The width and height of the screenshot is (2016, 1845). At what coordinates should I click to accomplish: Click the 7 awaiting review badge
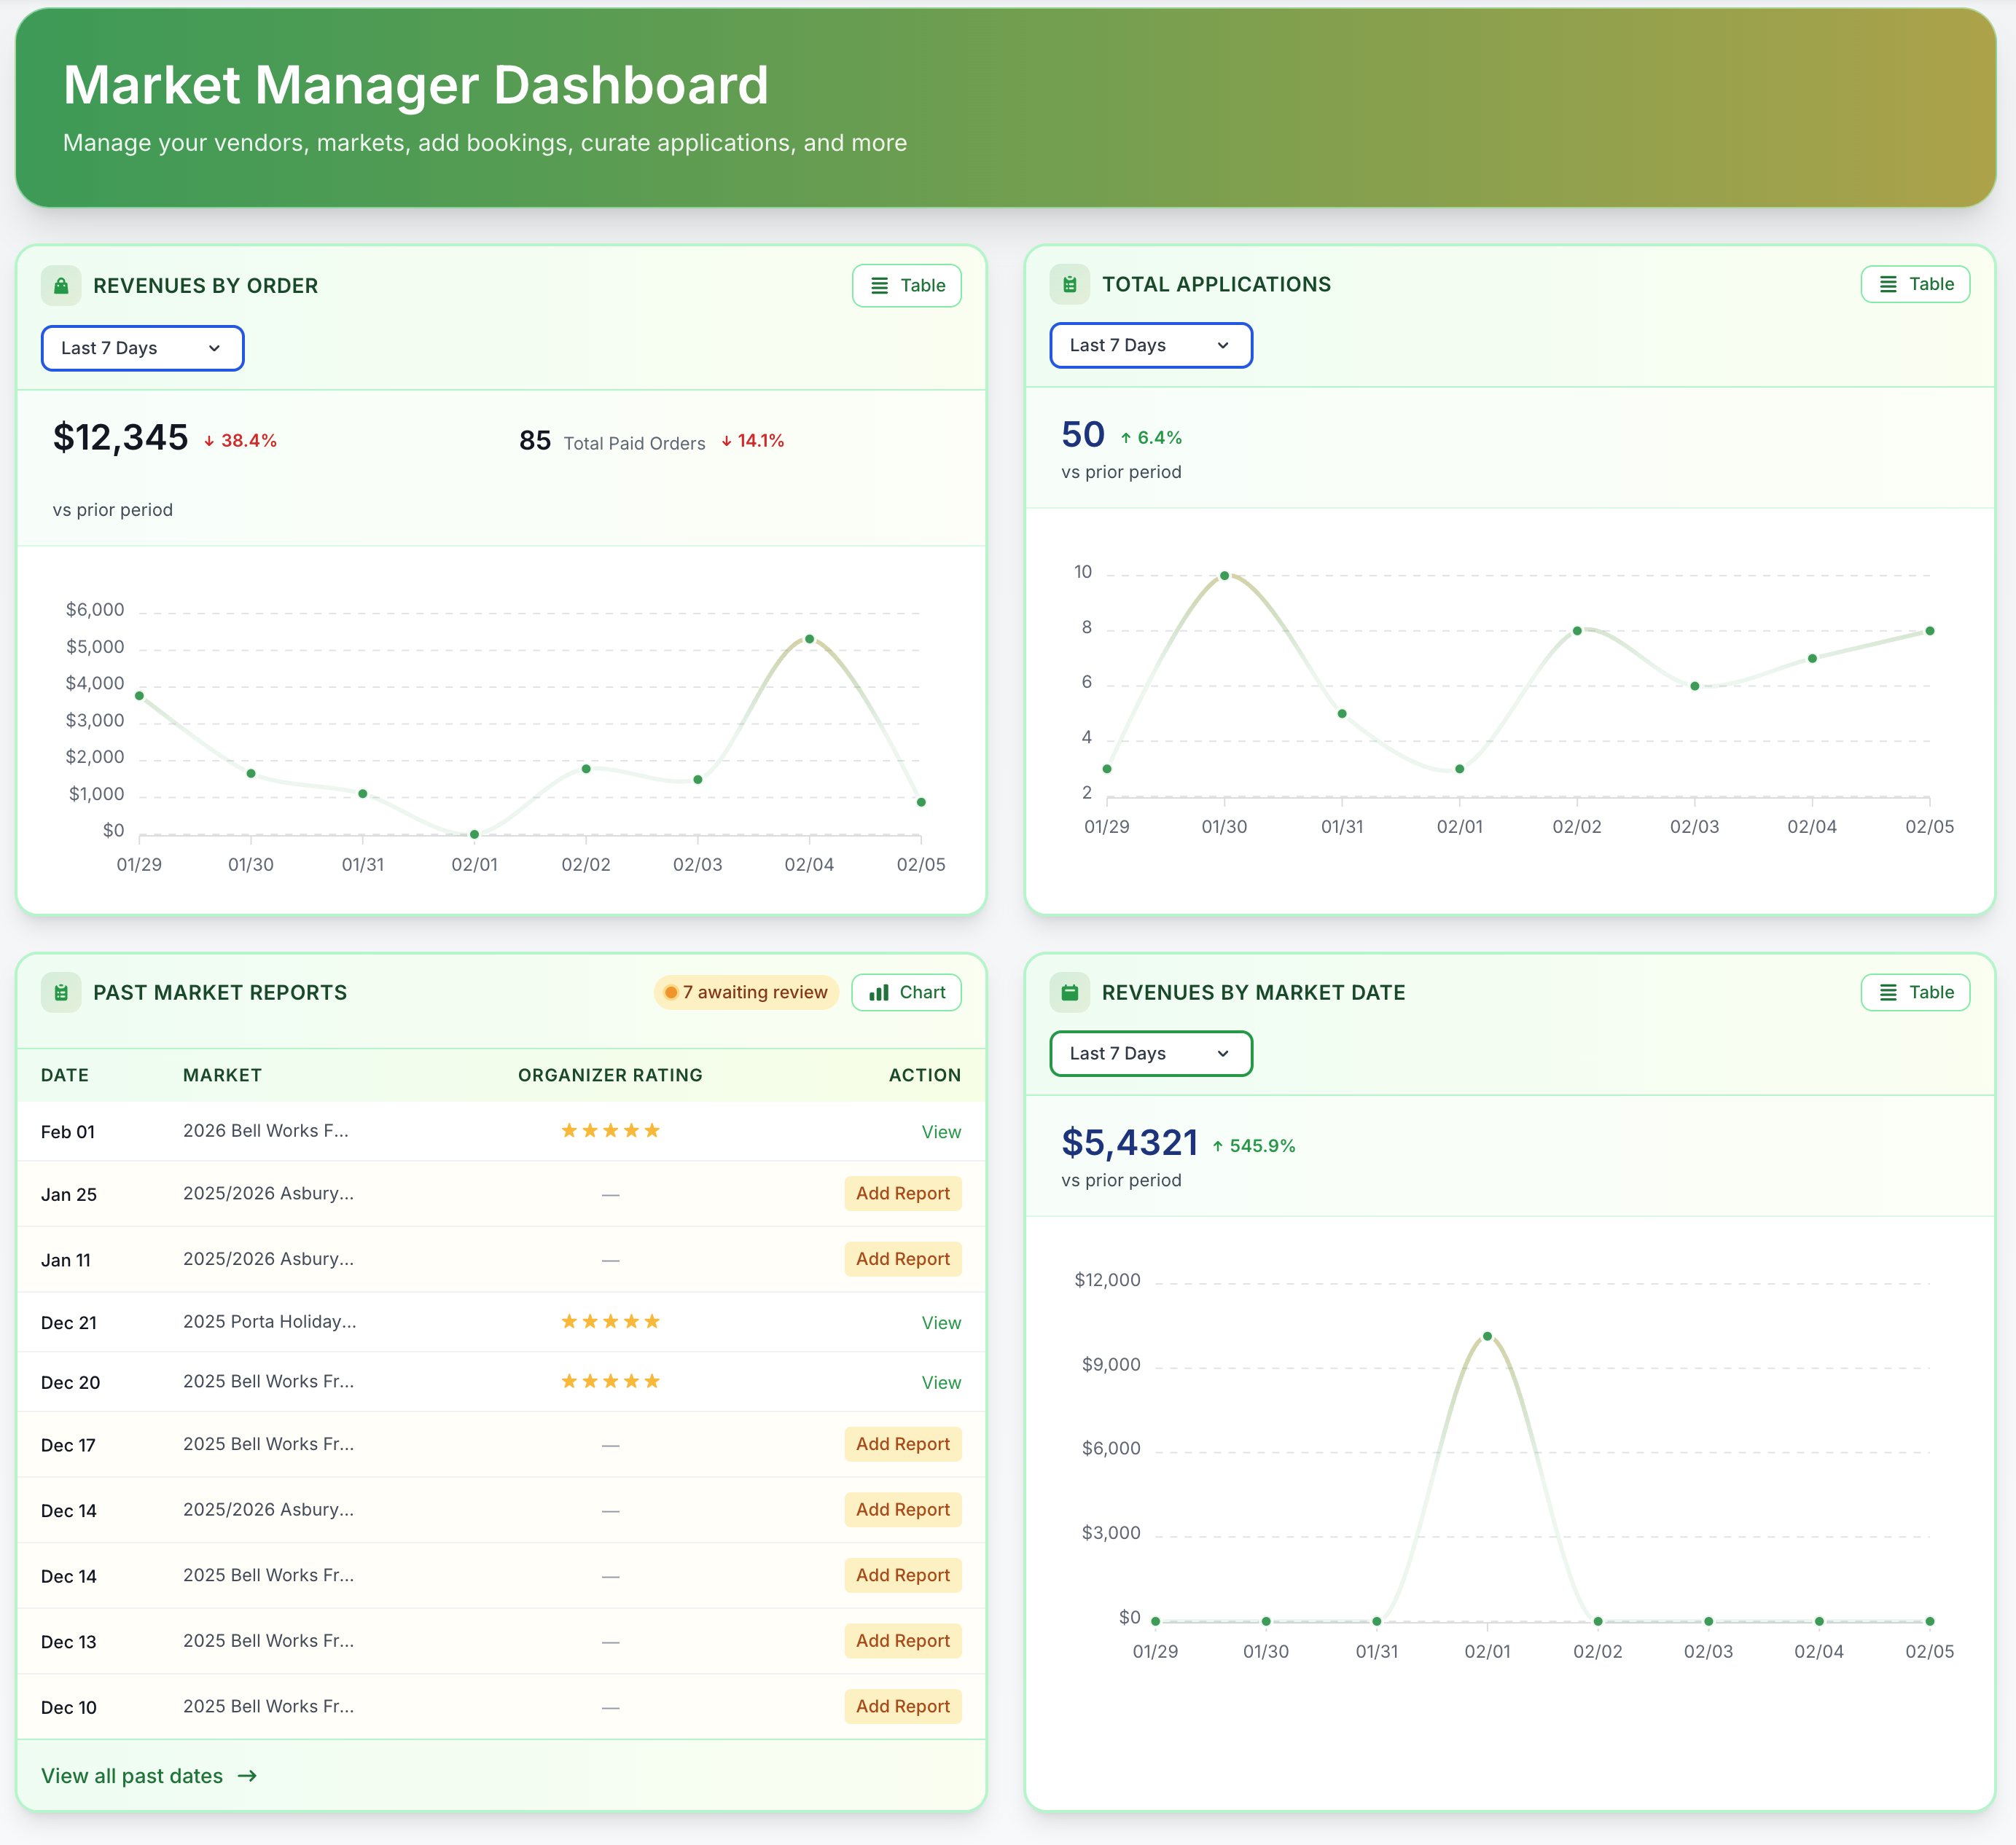pos(746,992)
